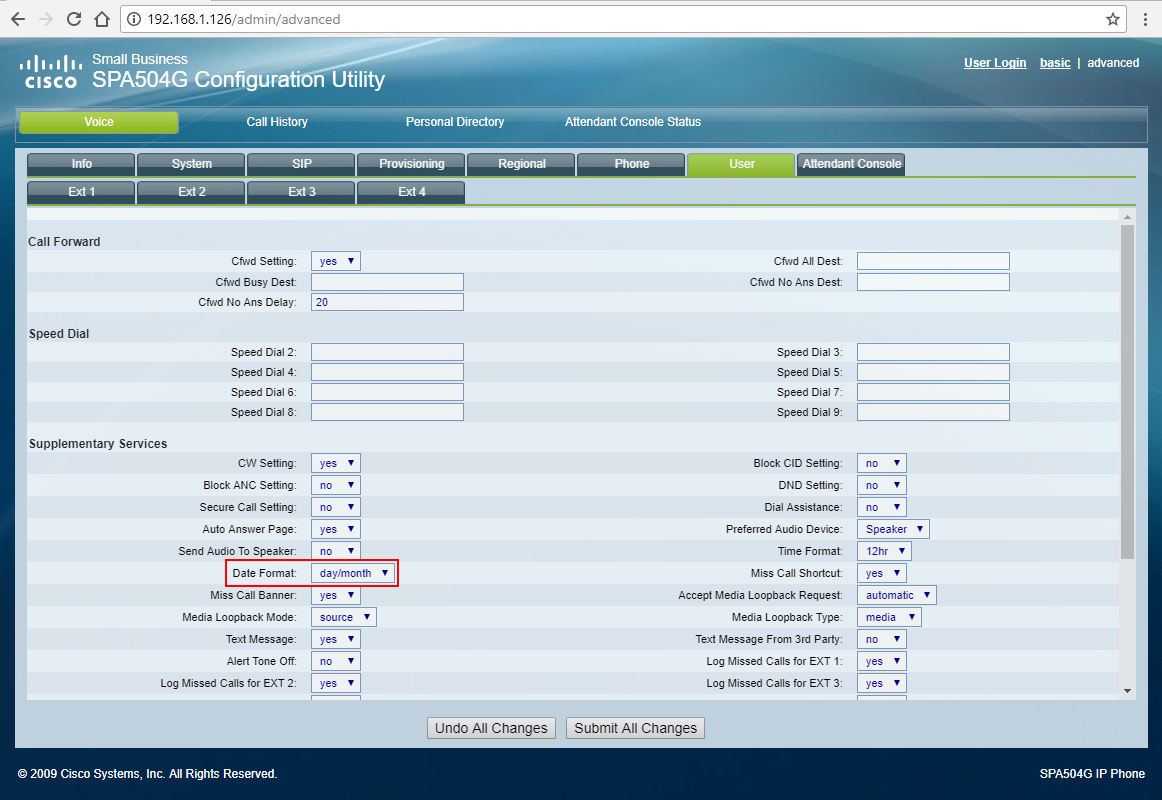Screen dimensions: 1162x800
Task: Open the Date Format dropdown
Action: [353, 573]
